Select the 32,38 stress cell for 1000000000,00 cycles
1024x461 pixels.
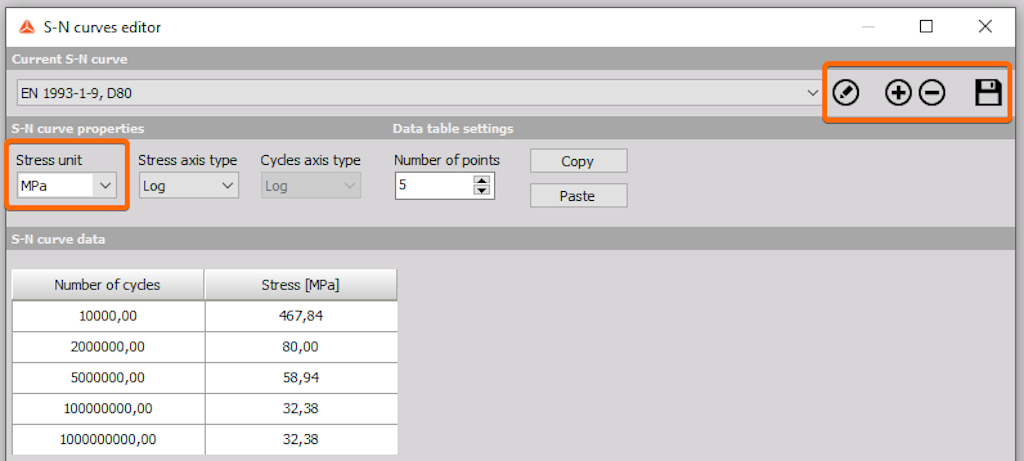point(300,439)
